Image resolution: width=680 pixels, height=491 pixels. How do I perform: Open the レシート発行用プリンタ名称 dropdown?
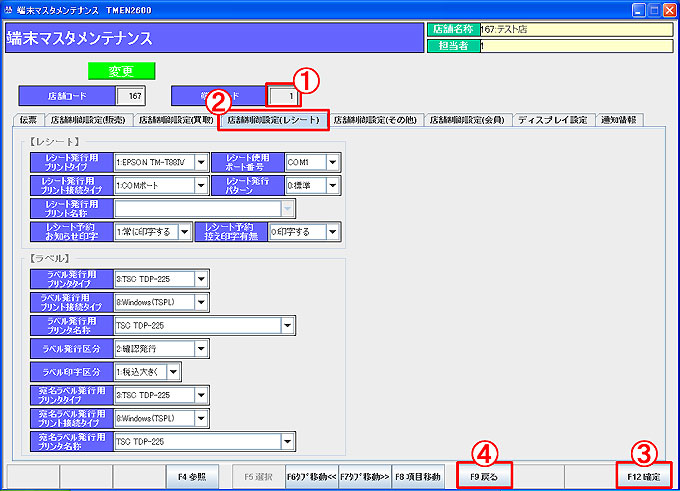point(288,209)
